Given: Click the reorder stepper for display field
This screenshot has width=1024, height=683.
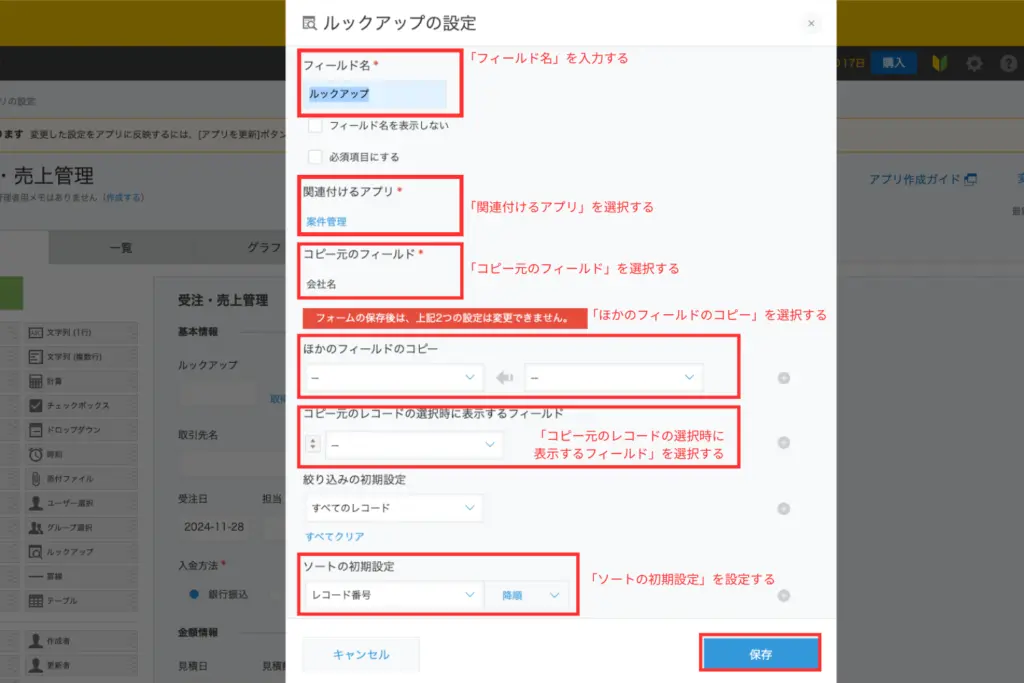Looking at the screenshot, I should point(313,444).
